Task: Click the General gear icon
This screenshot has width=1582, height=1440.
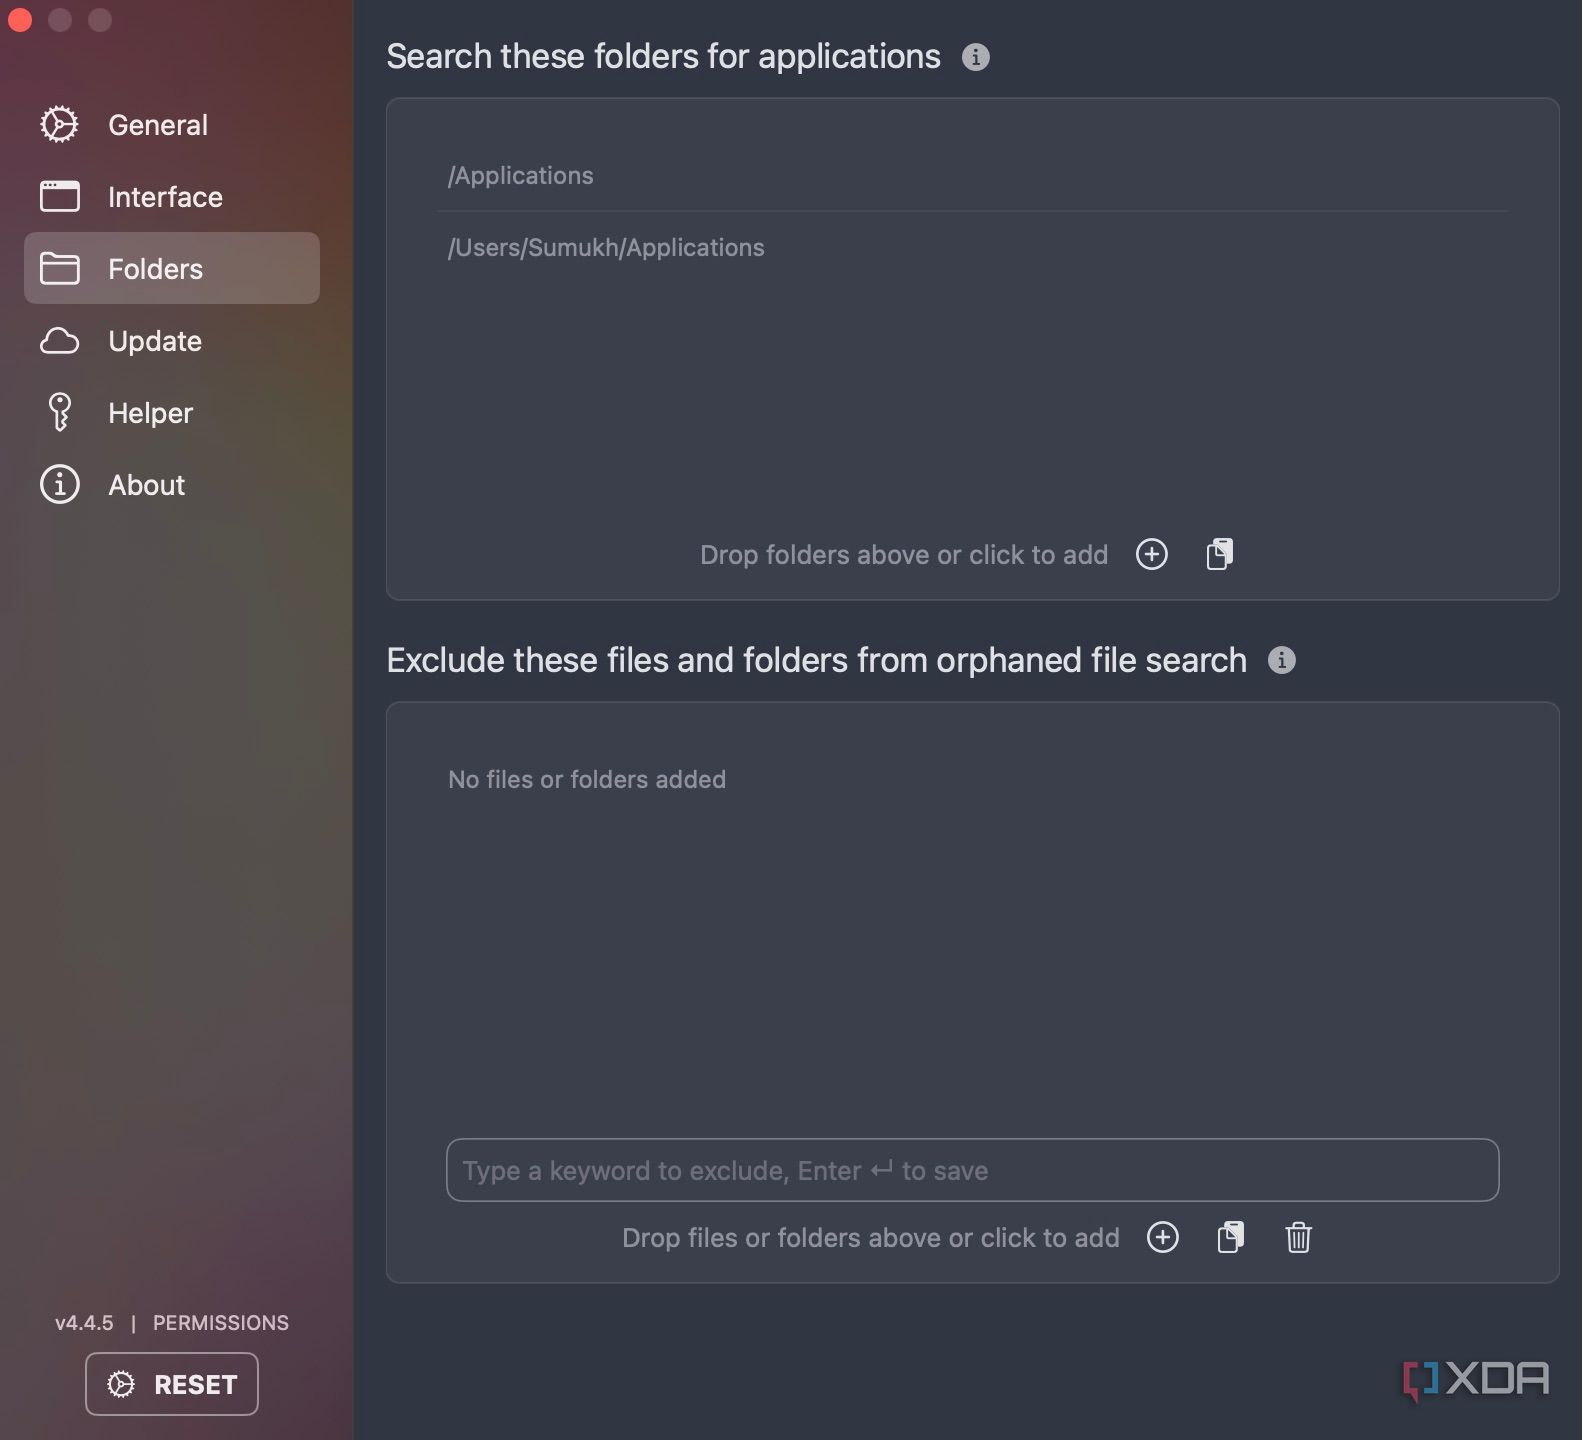Action: [59, 124]
